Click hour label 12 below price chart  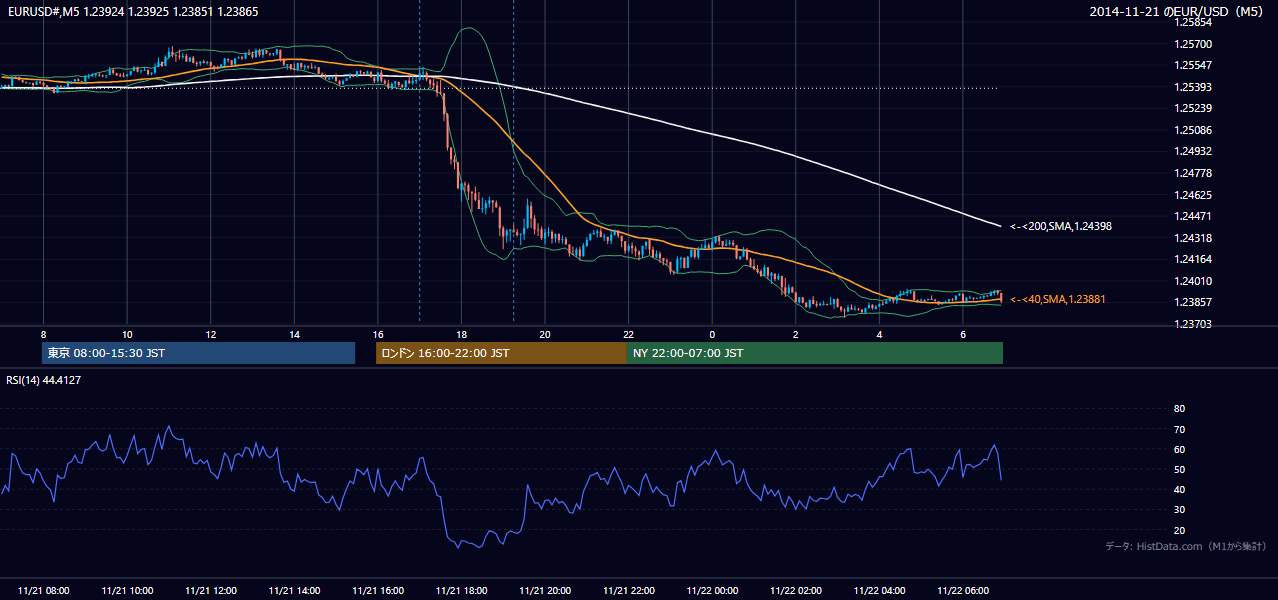[x=211, y=334]
